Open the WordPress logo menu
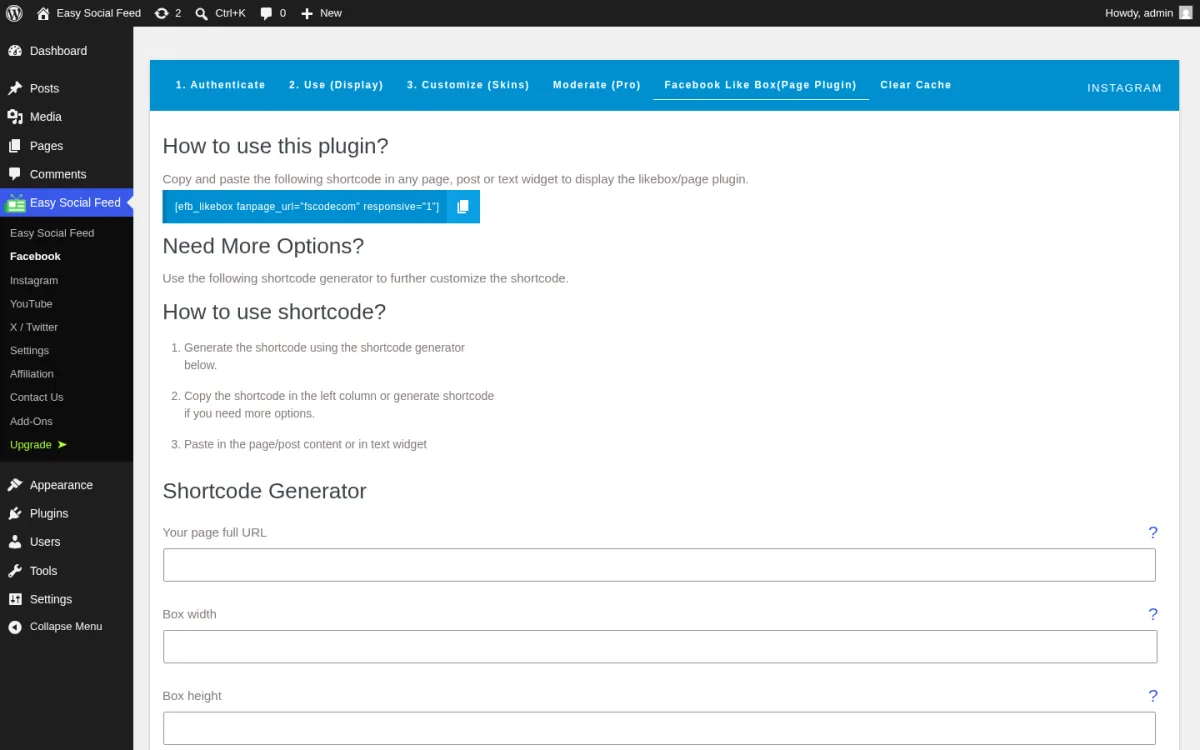 tap(14, 13)
